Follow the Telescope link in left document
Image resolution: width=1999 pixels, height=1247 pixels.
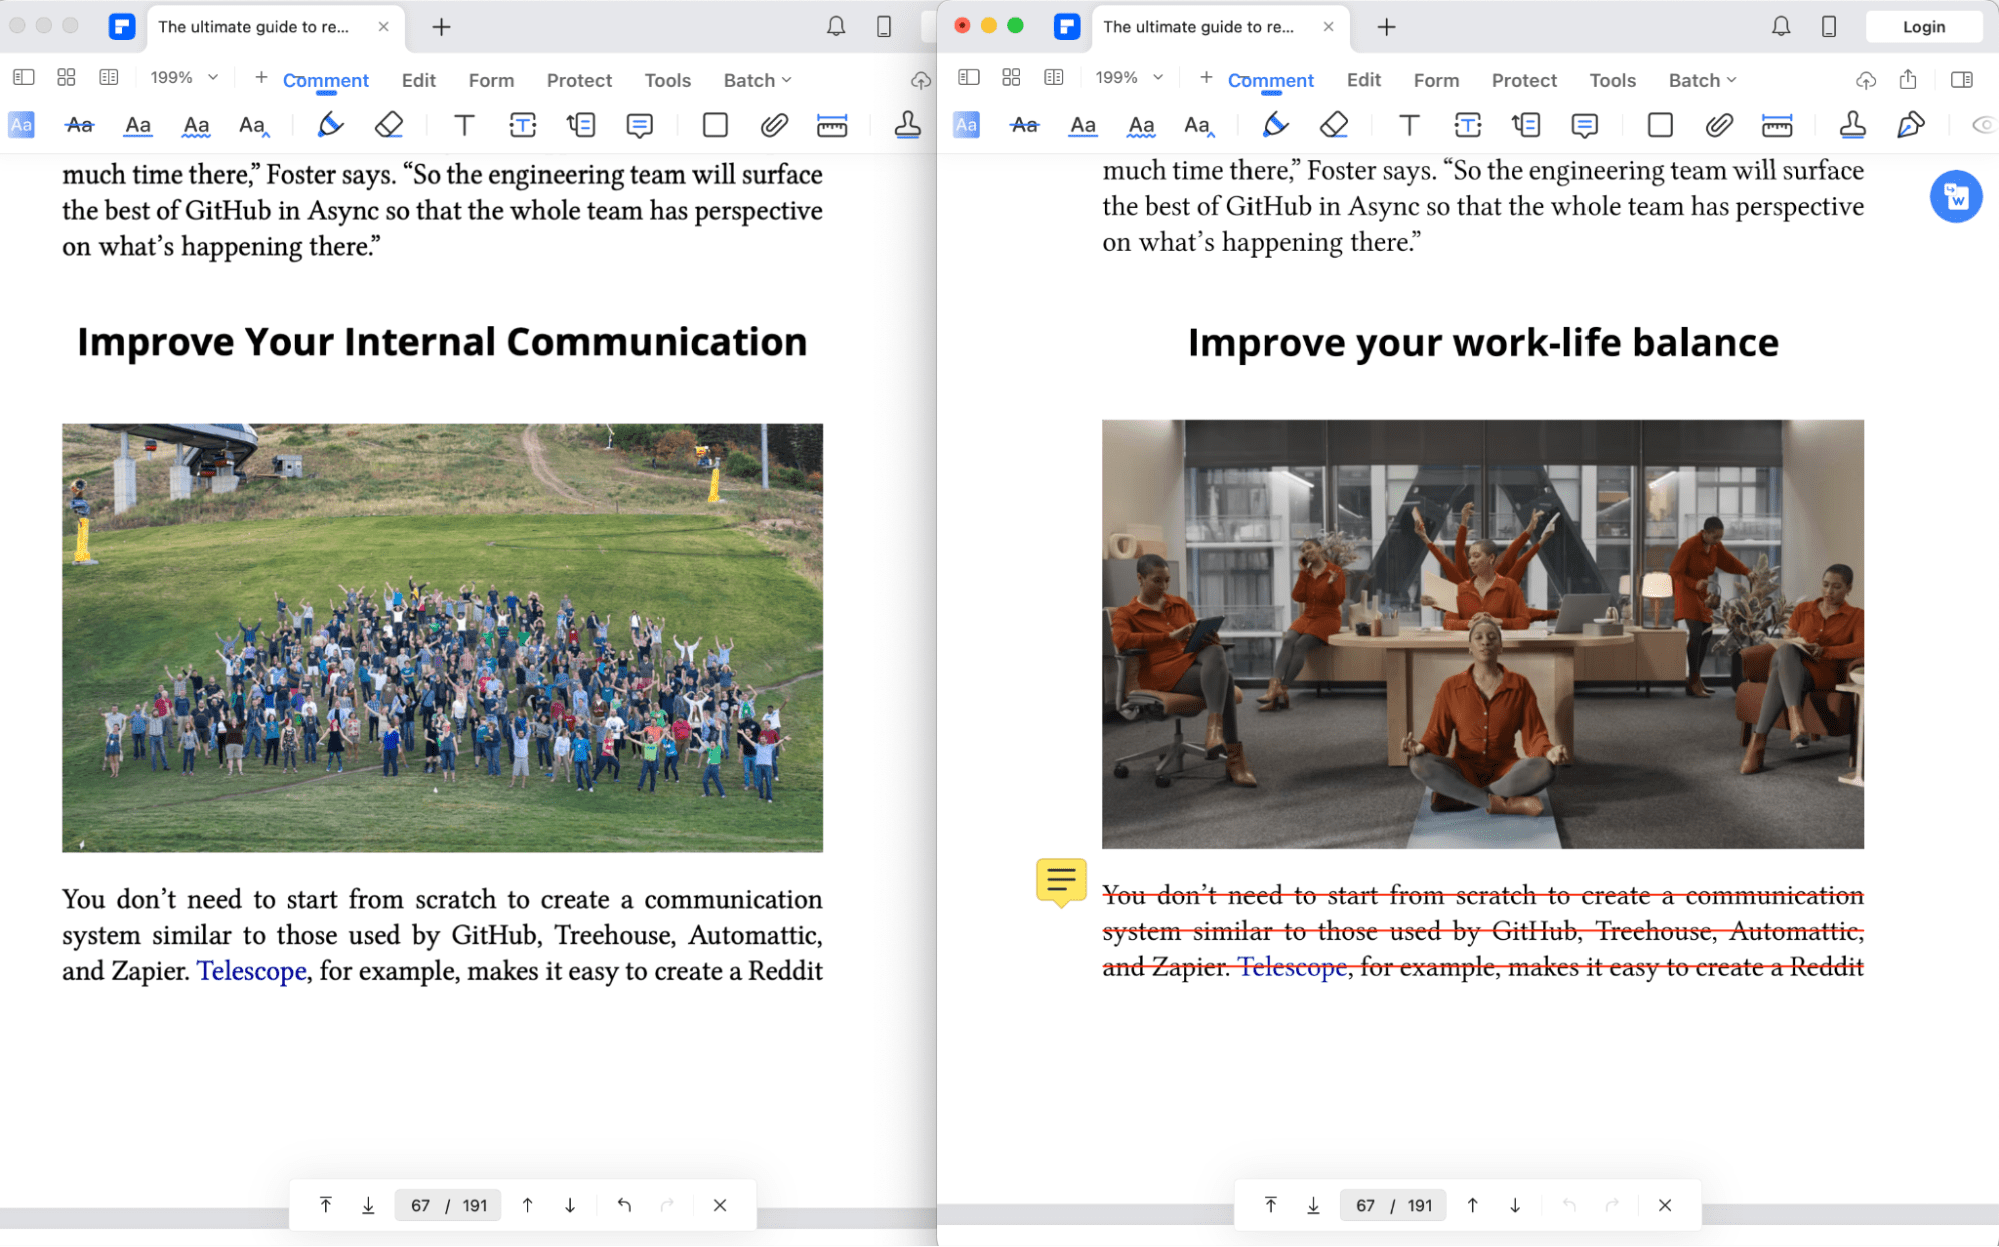pos(251,971)
